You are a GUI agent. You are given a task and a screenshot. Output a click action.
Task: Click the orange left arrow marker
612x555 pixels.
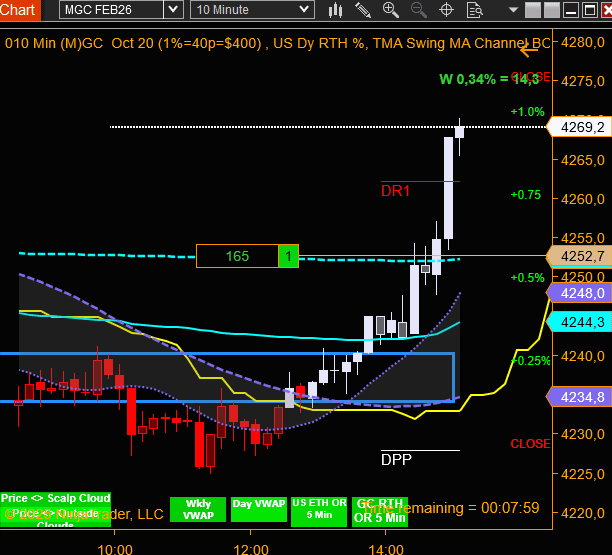tap(529, 50)
